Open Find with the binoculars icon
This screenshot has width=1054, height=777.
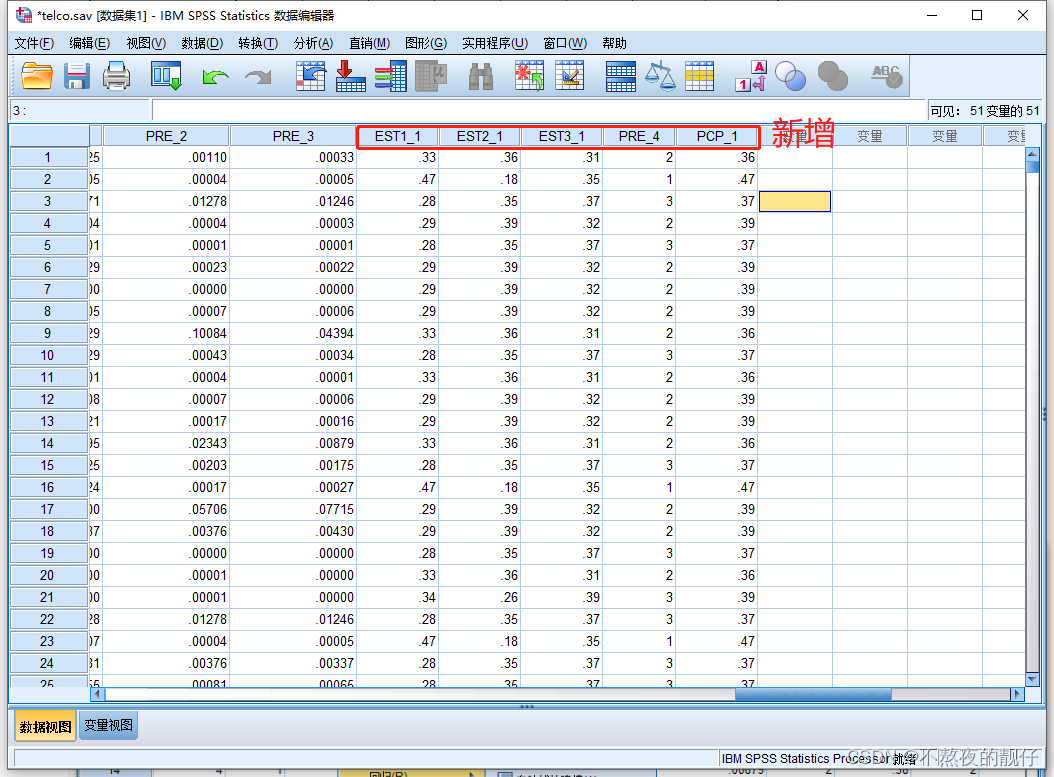[x=481, y=77]
